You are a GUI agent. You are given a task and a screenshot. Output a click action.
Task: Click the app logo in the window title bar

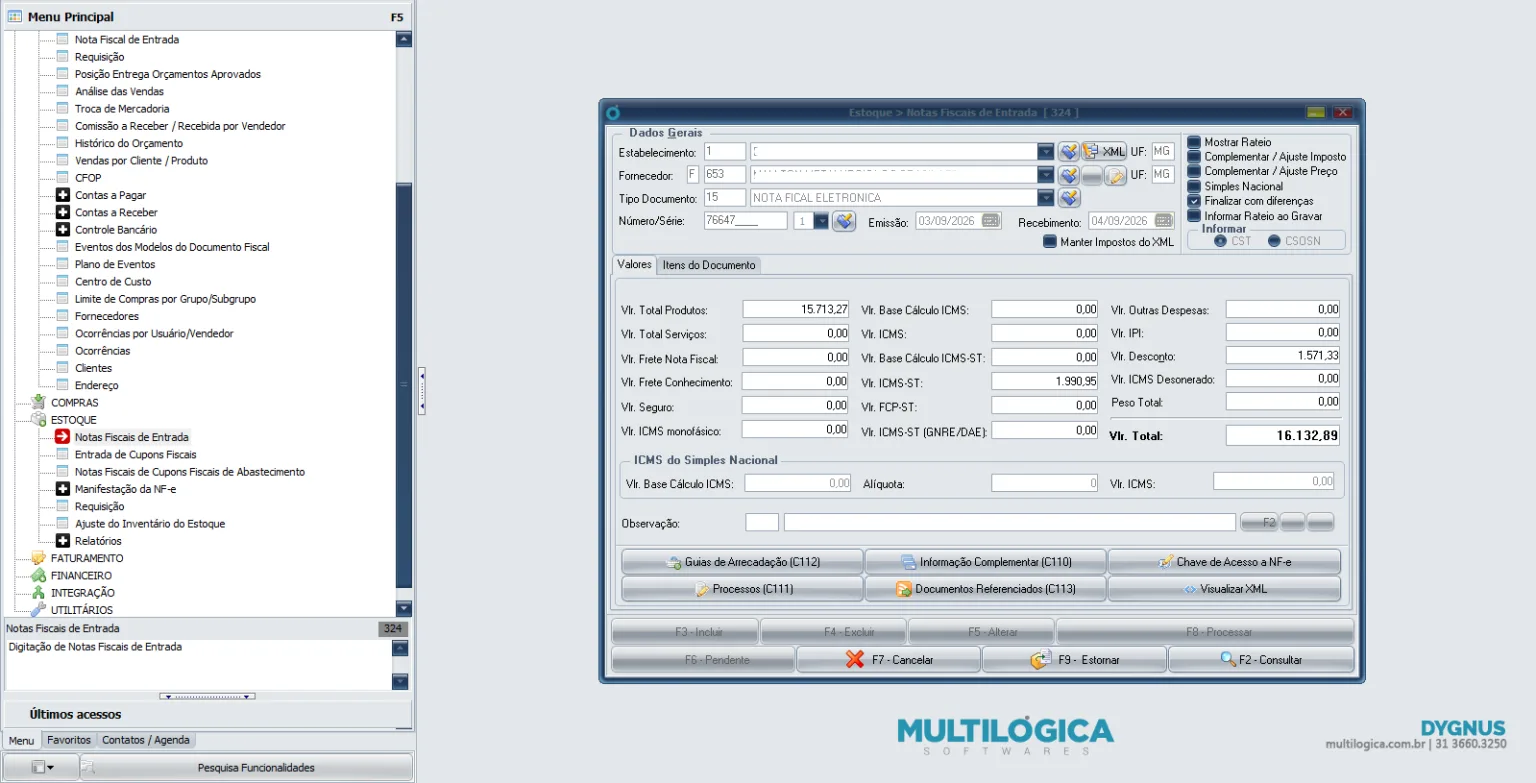click(614, 112)
